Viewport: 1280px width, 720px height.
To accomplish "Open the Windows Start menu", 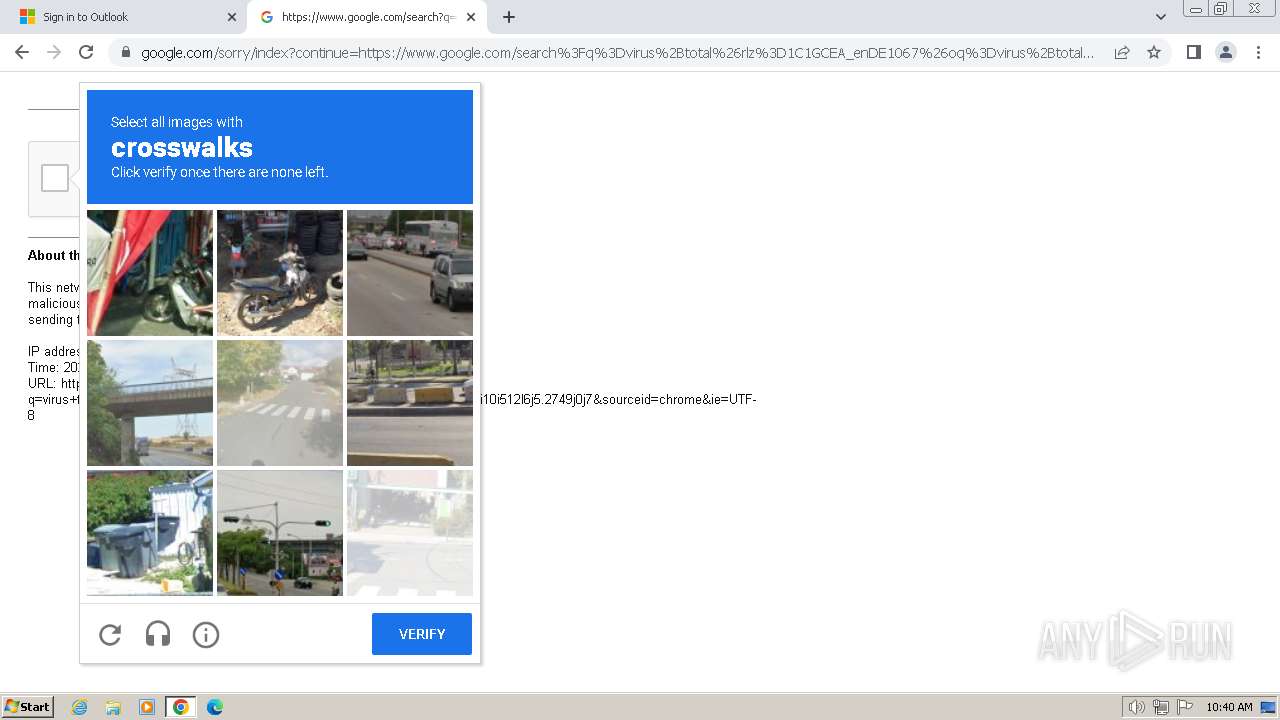I will (x=27, y=706).
